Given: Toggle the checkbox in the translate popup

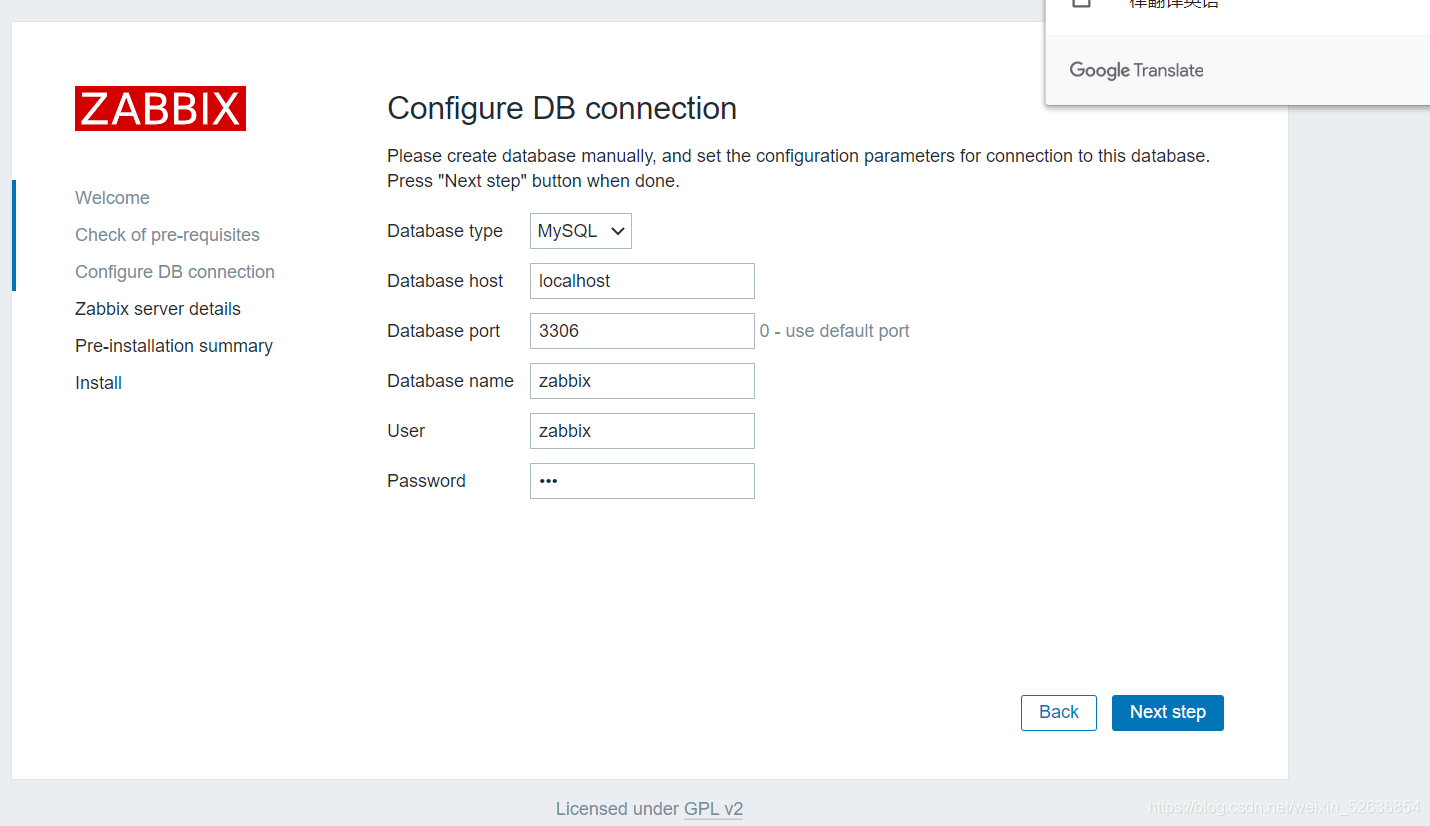Looking at the screenshot, I should coord(1081,2).
